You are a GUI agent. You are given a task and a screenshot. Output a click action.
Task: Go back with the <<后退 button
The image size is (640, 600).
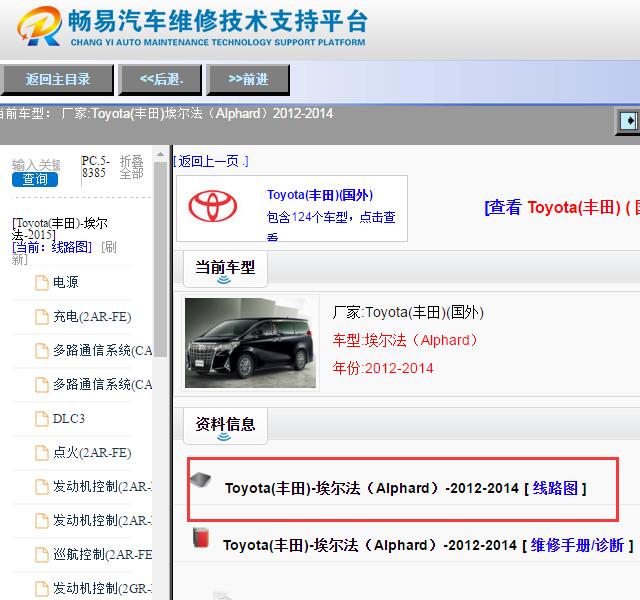(160, 79)
